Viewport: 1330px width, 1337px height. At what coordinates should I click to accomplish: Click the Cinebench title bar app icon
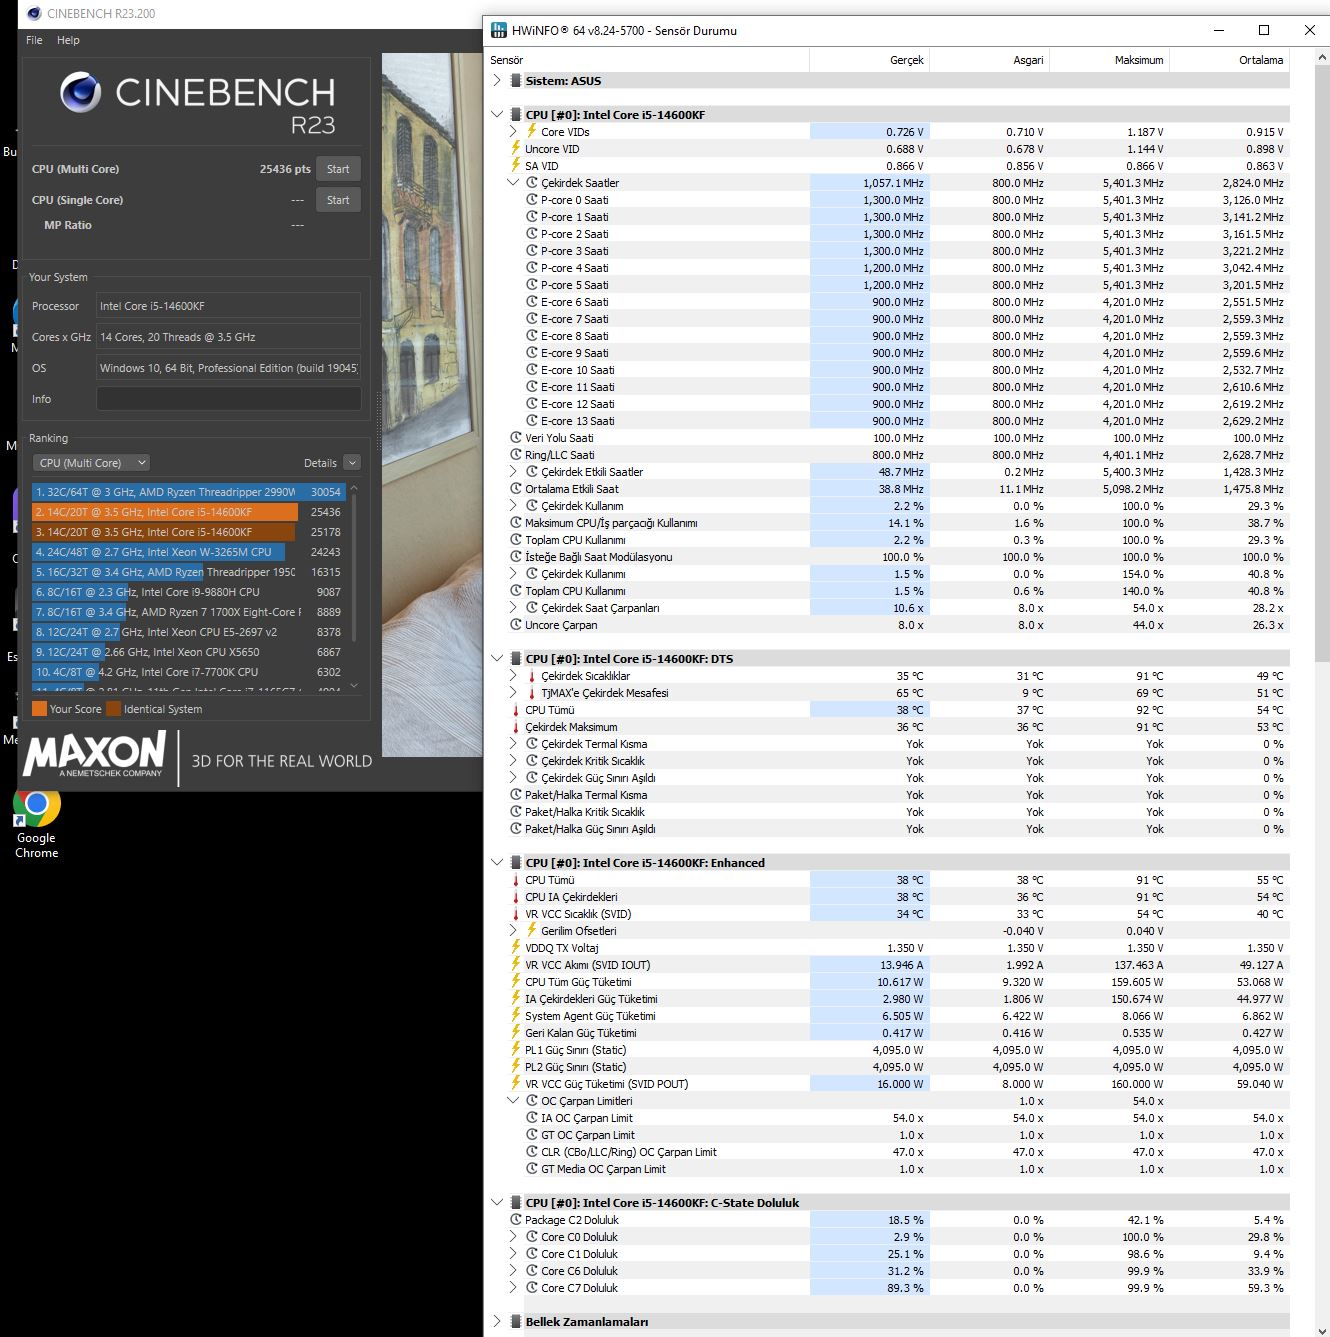tap(33, 13)
